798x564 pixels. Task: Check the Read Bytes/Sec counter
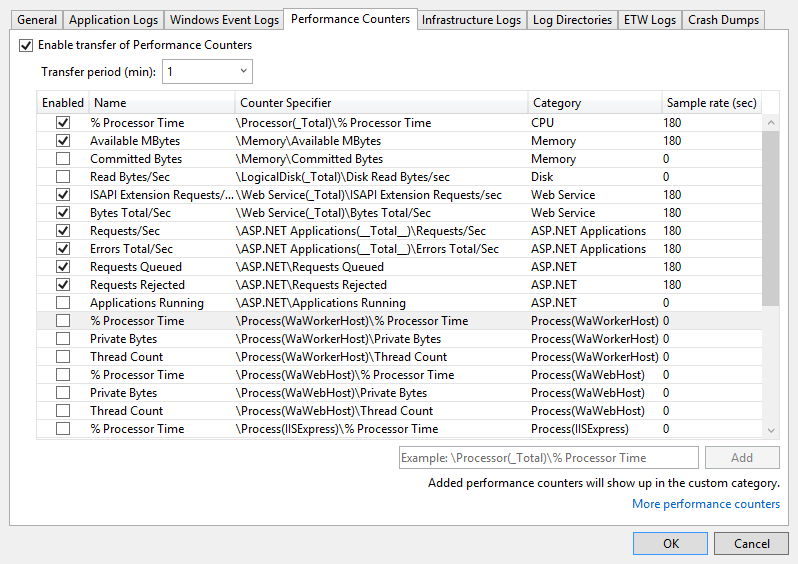[x=63, y=177]
